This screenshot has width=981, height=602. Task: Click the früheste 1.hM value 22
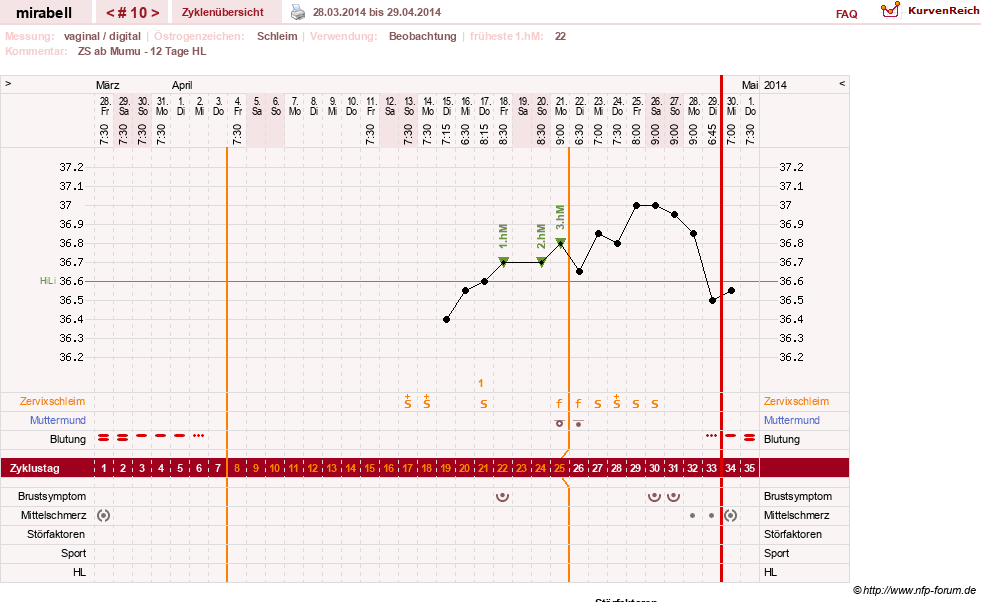(x=561, y=36)
